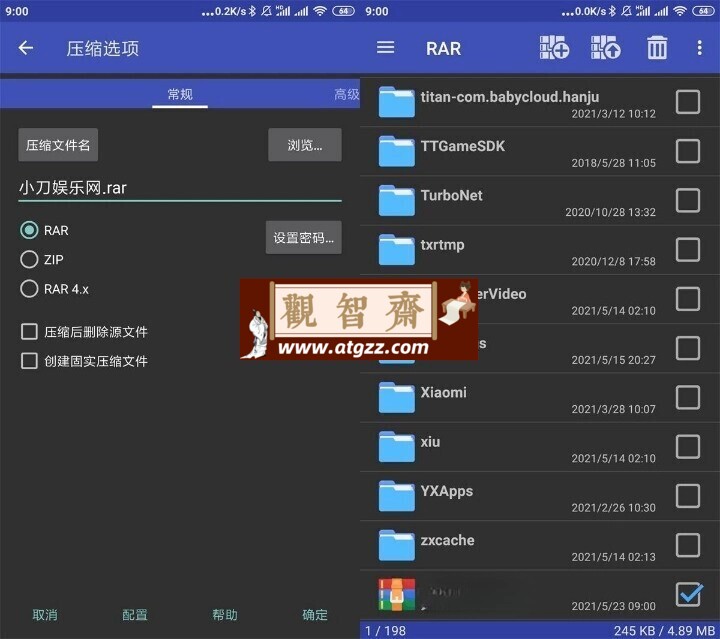Select the ZIP format radio button
The height and width of the screenshot is (639, 720).
pos(29,259)
